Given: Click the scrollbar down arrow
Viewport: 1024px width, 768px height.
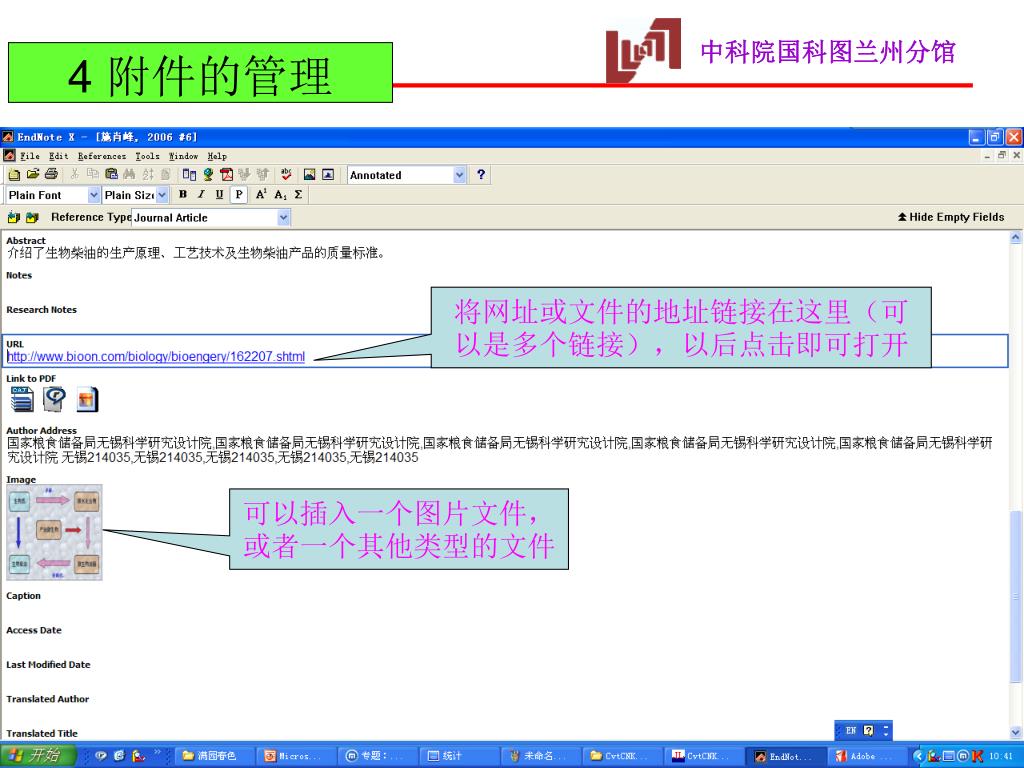Looking at the screenshot, I should coord(1016,733).
